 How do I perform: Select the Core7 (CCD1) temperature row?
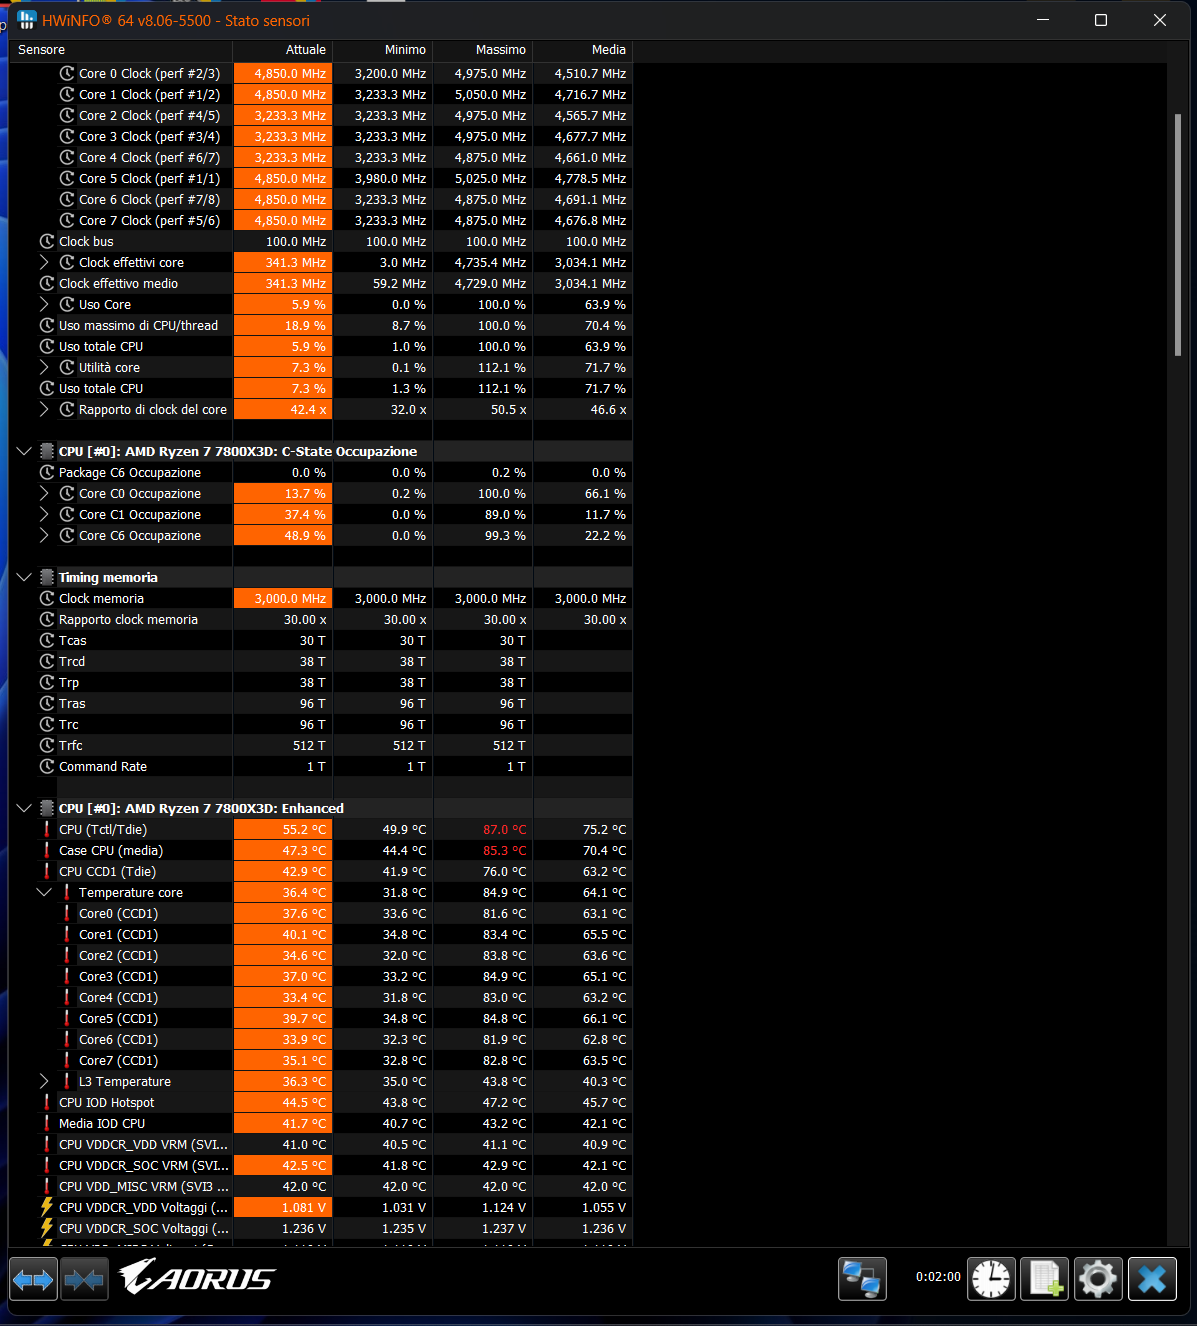point(321,1060)
